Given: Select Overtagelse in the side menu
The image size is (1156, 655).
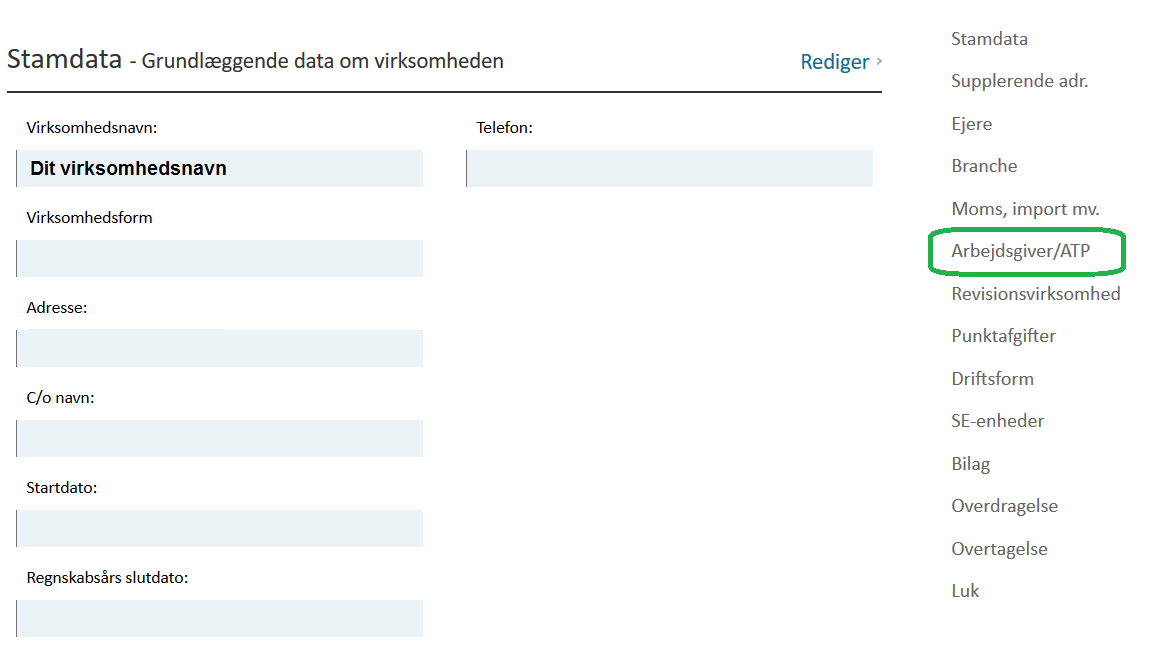Looking at the screenshot, I should pos(999,549).
